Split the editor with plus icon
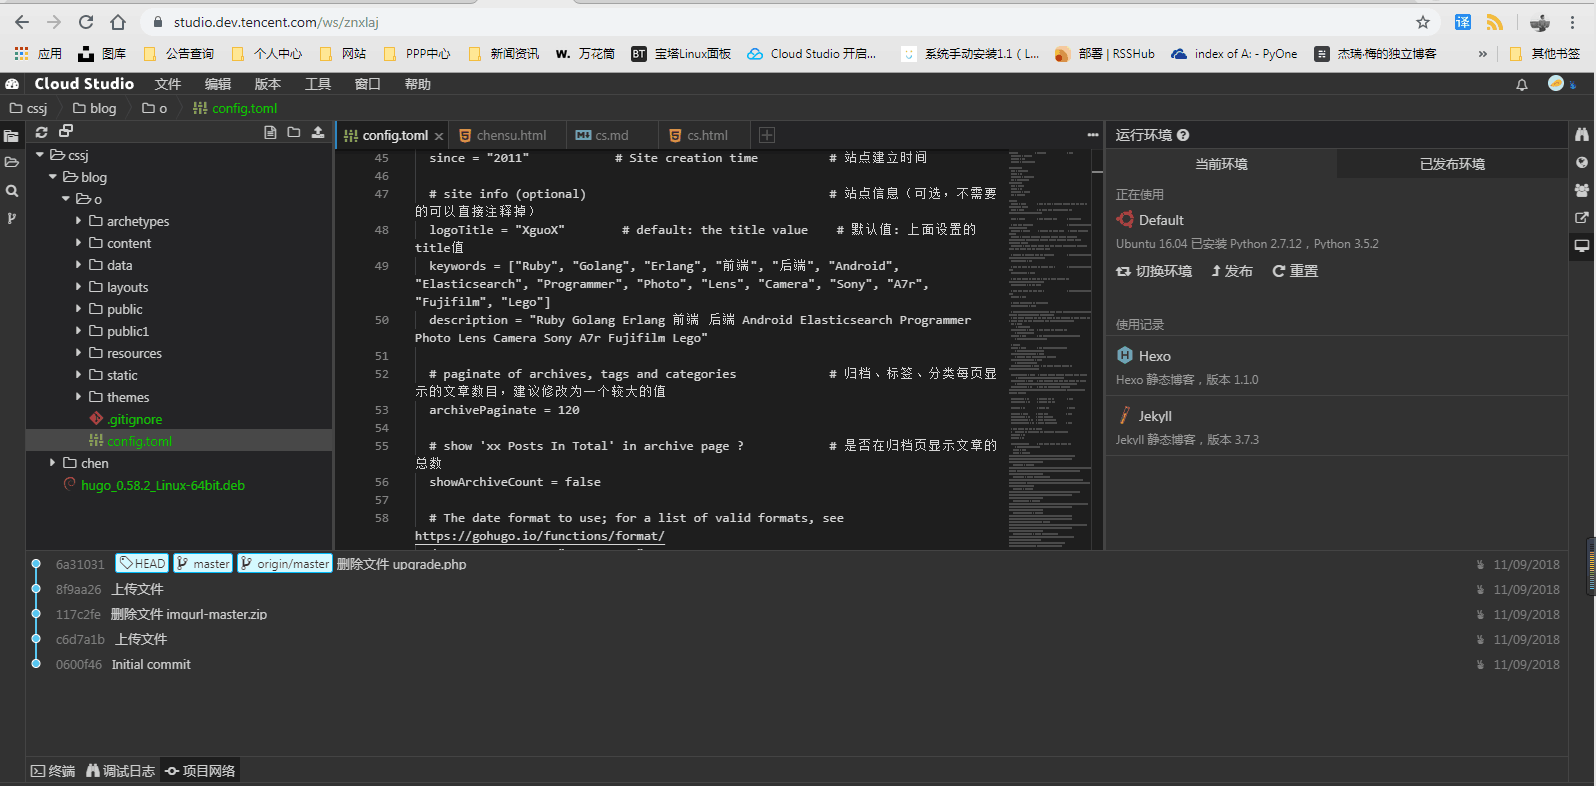The image size is (1596, 786). [x=767, y=135]
